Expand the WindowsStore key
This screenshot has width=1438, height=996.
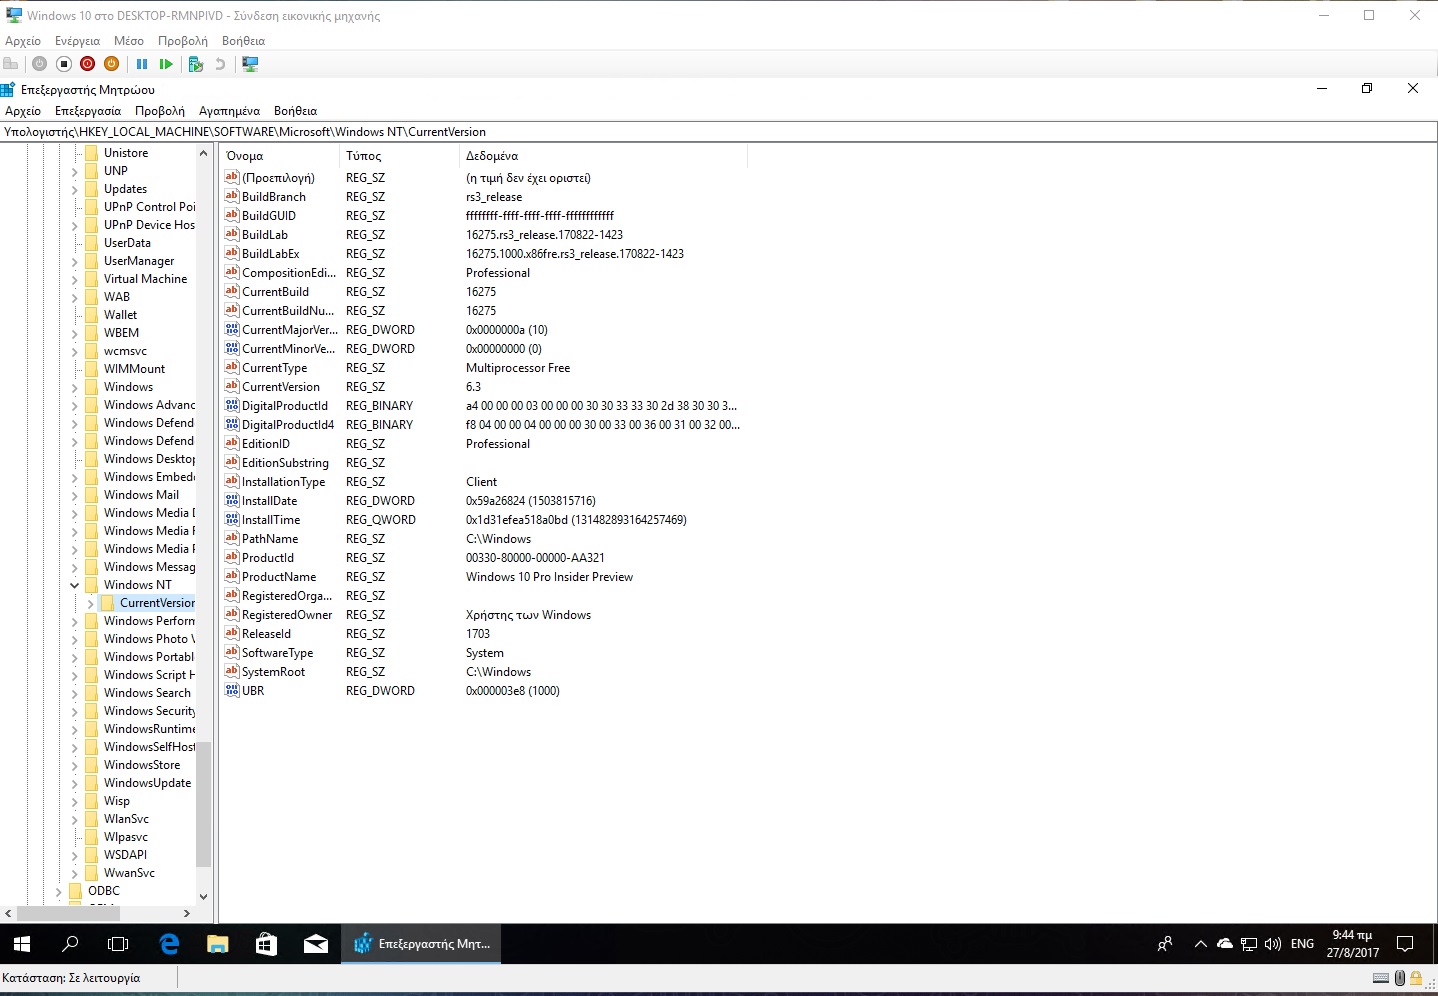(74, 765)
